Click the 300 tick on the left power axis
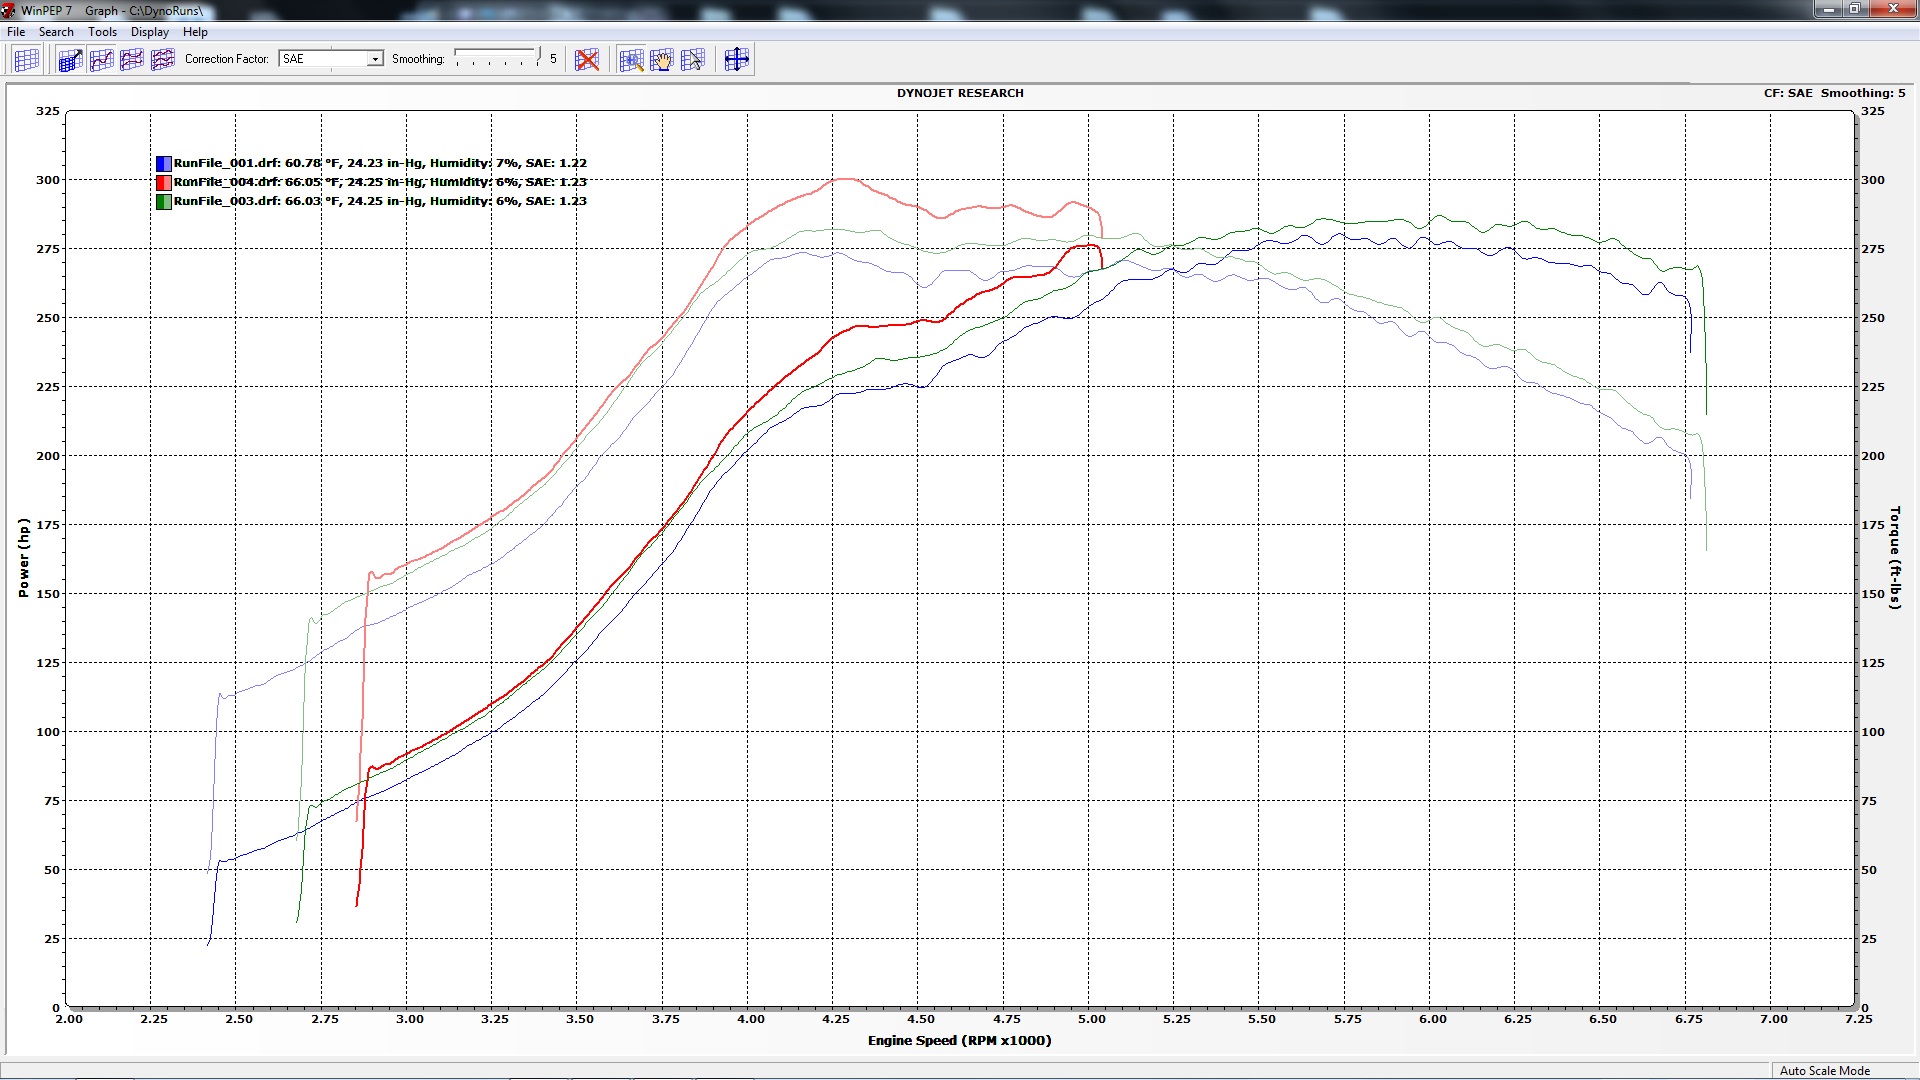This screenshot has width=1920, height=1080. [x=48, y=180]
